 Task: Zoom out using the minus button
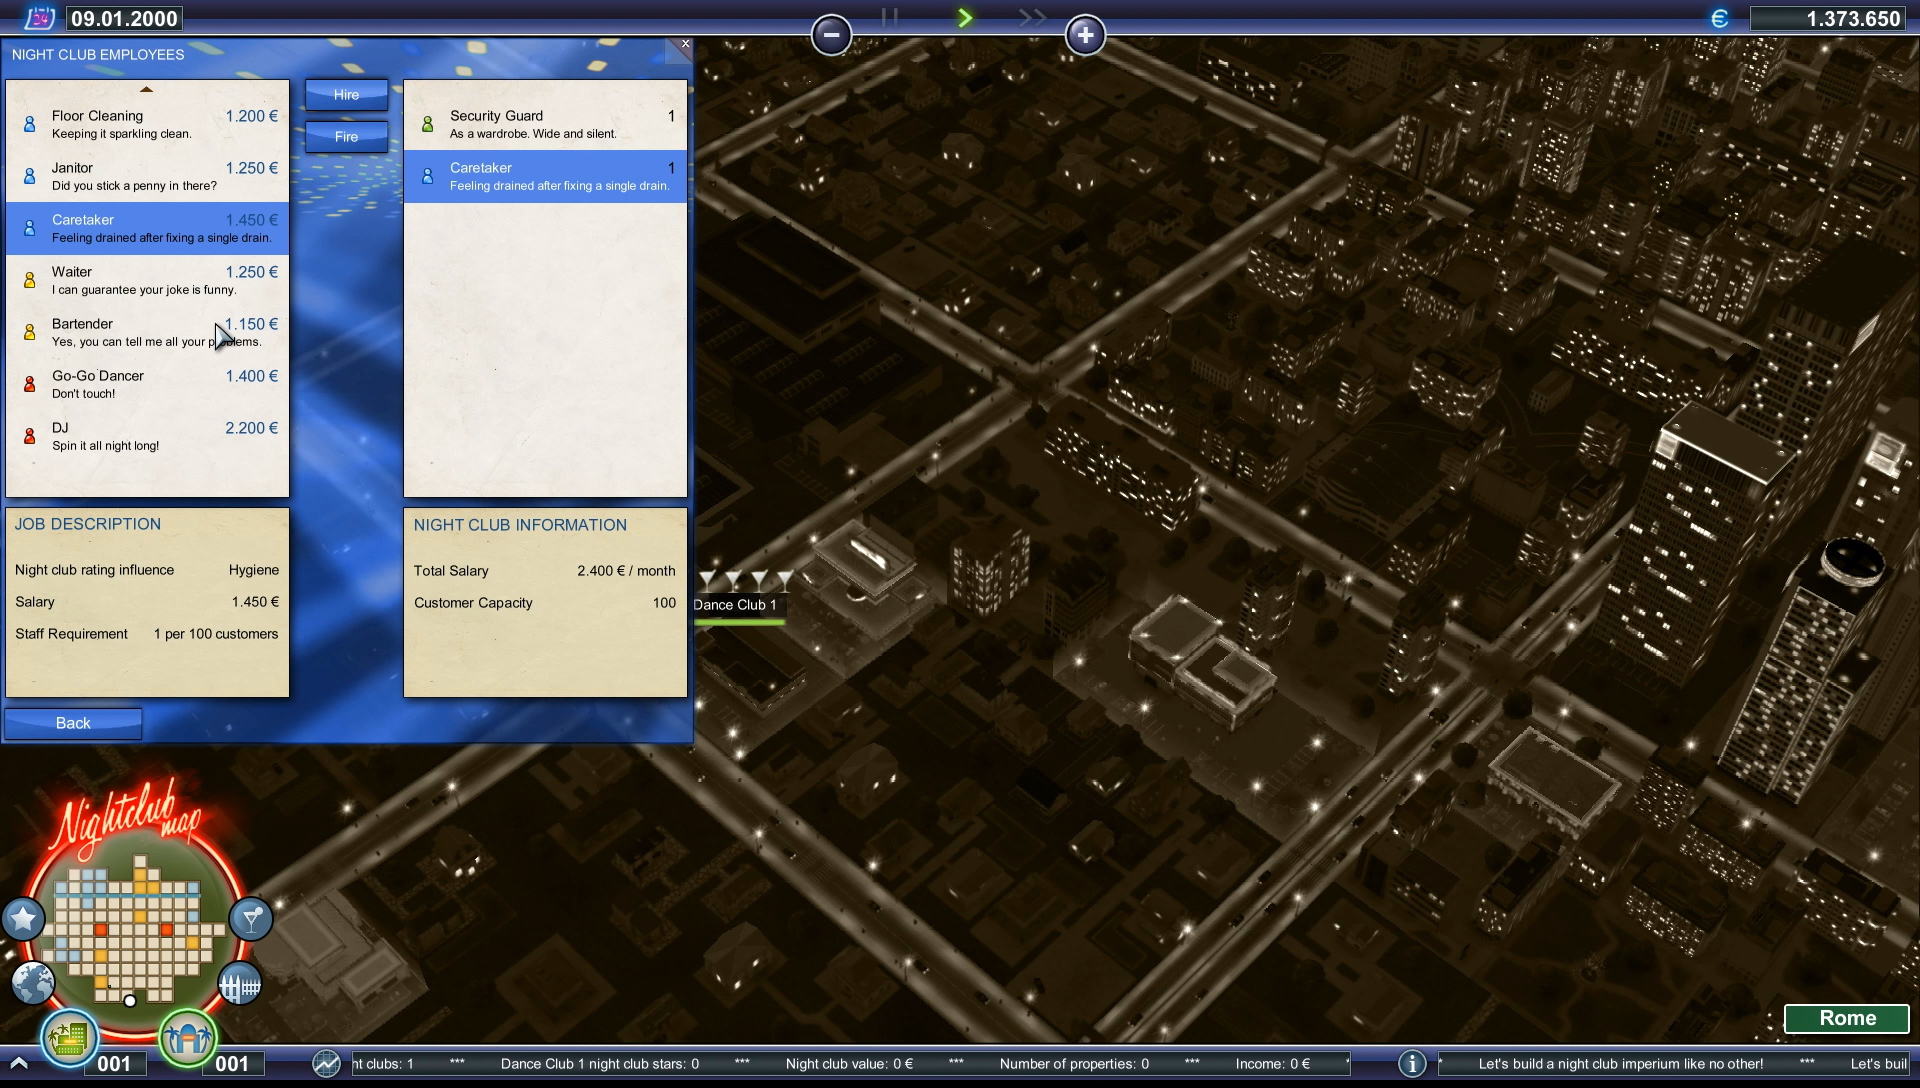coord(832,35)
